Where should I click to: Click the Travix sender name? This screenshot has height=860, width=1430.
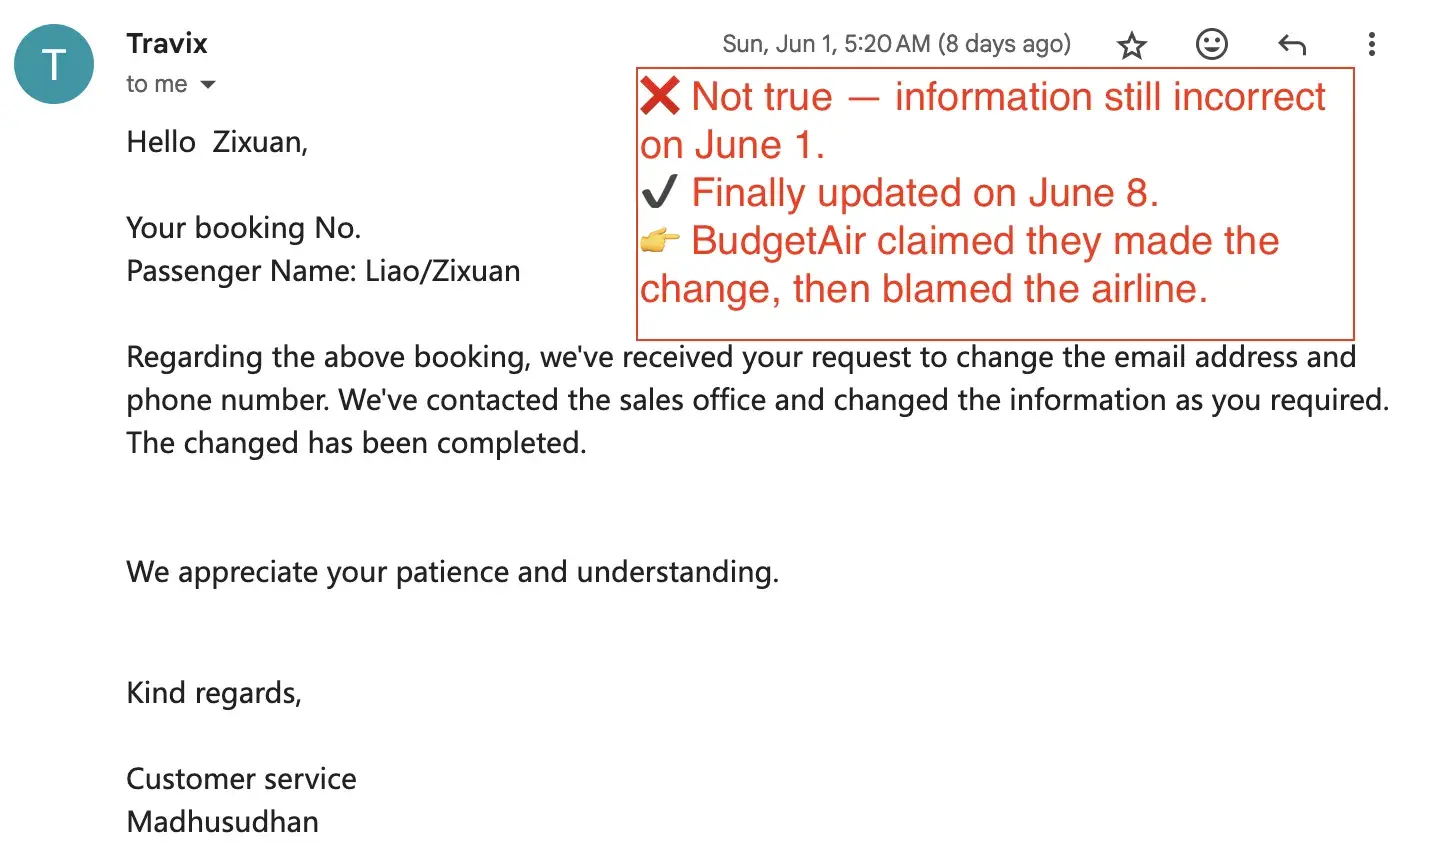[167, 43]
